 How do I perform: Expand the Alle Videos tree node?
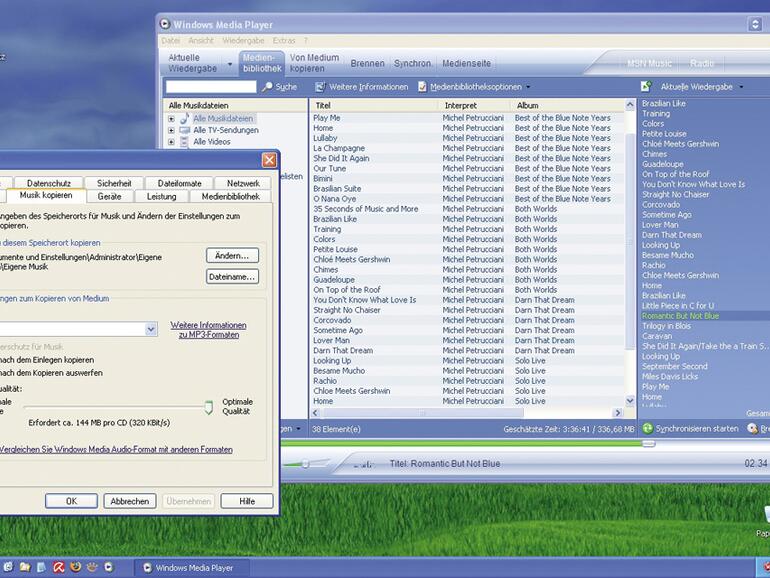click(x=171, y=142)
